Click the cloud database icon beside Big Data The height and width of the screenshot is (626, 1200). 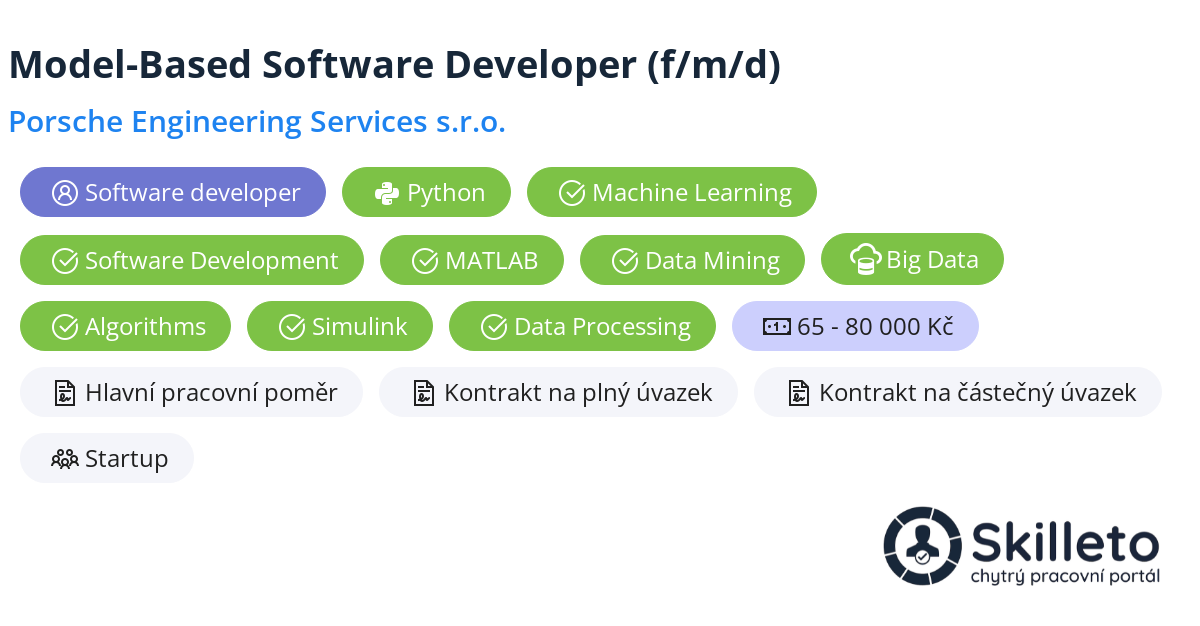866,260
